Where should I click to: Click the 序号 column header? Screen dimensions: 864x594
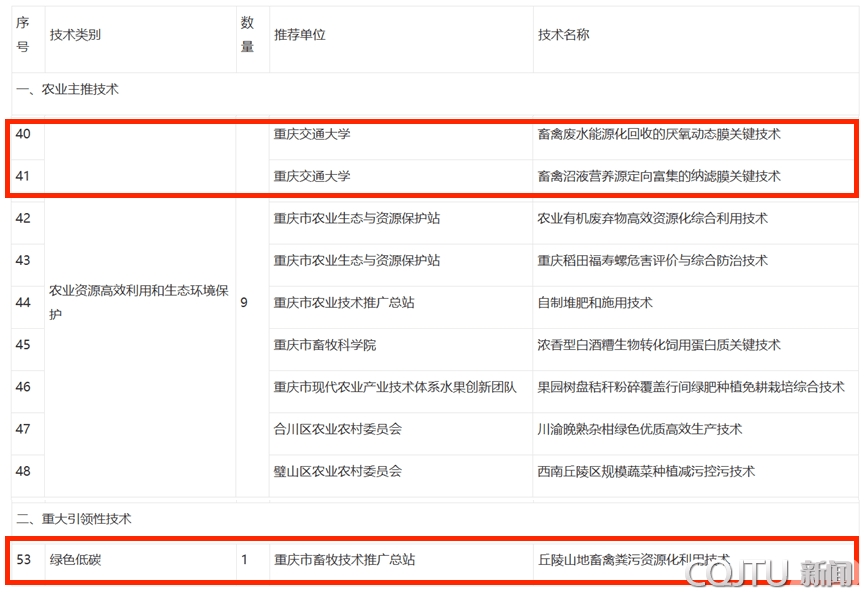coord(23,35)
